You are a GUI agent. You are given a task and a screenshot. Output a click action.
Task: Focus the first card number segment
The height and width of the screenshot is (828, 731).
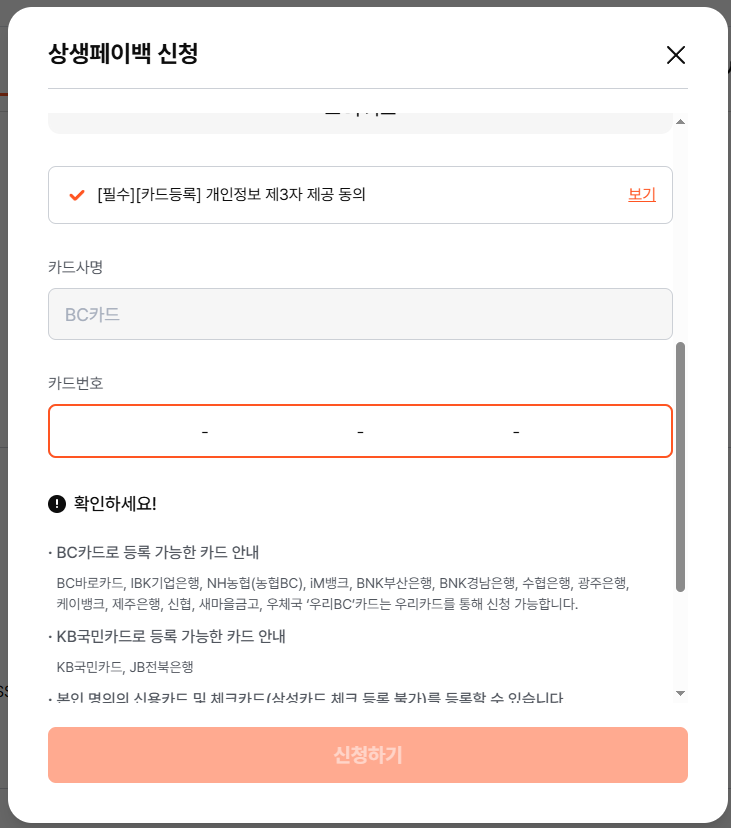click(127, 431)
